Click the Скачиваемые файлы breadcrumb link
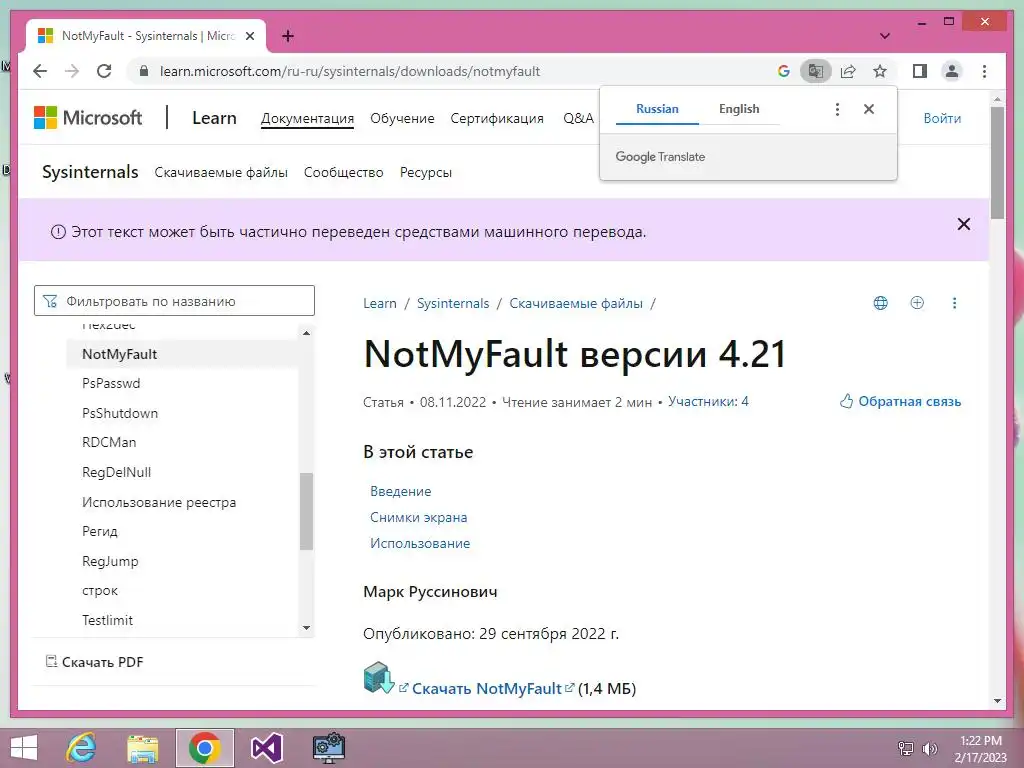Image resolution: width=1024 pixels, height=768 pixels. (575, 303)
